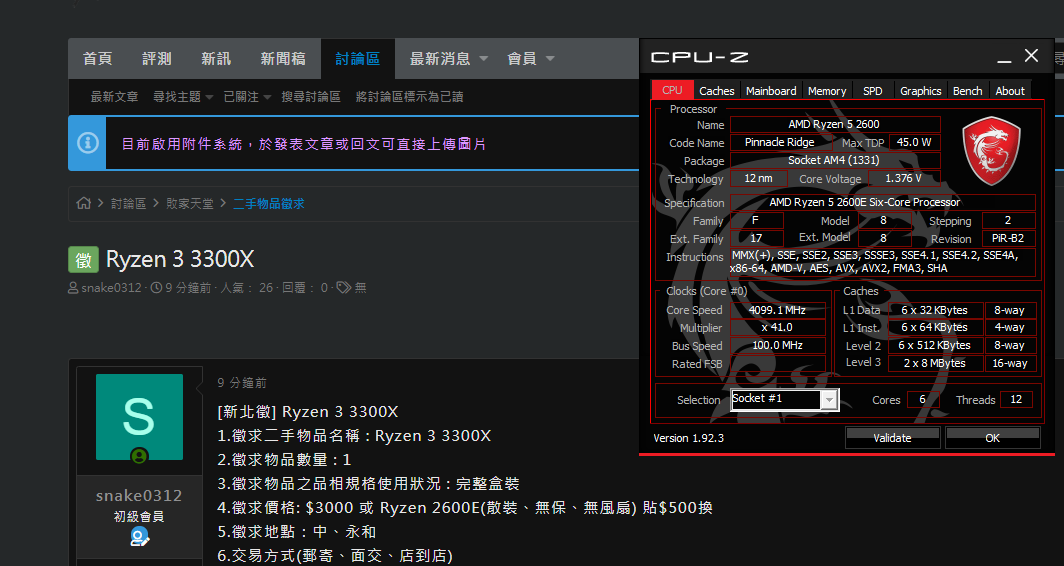Screen dimensions: 1064x566
Task: Click the 9 分鐘前 timestamp in the post
Action: point(242,383)
